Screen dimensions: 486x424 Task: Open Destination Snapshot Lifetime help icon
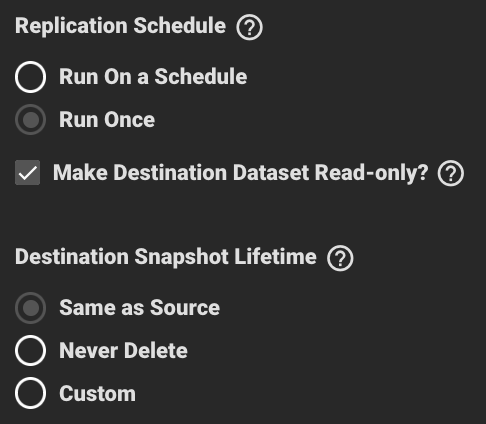click(x=340, y=258)
